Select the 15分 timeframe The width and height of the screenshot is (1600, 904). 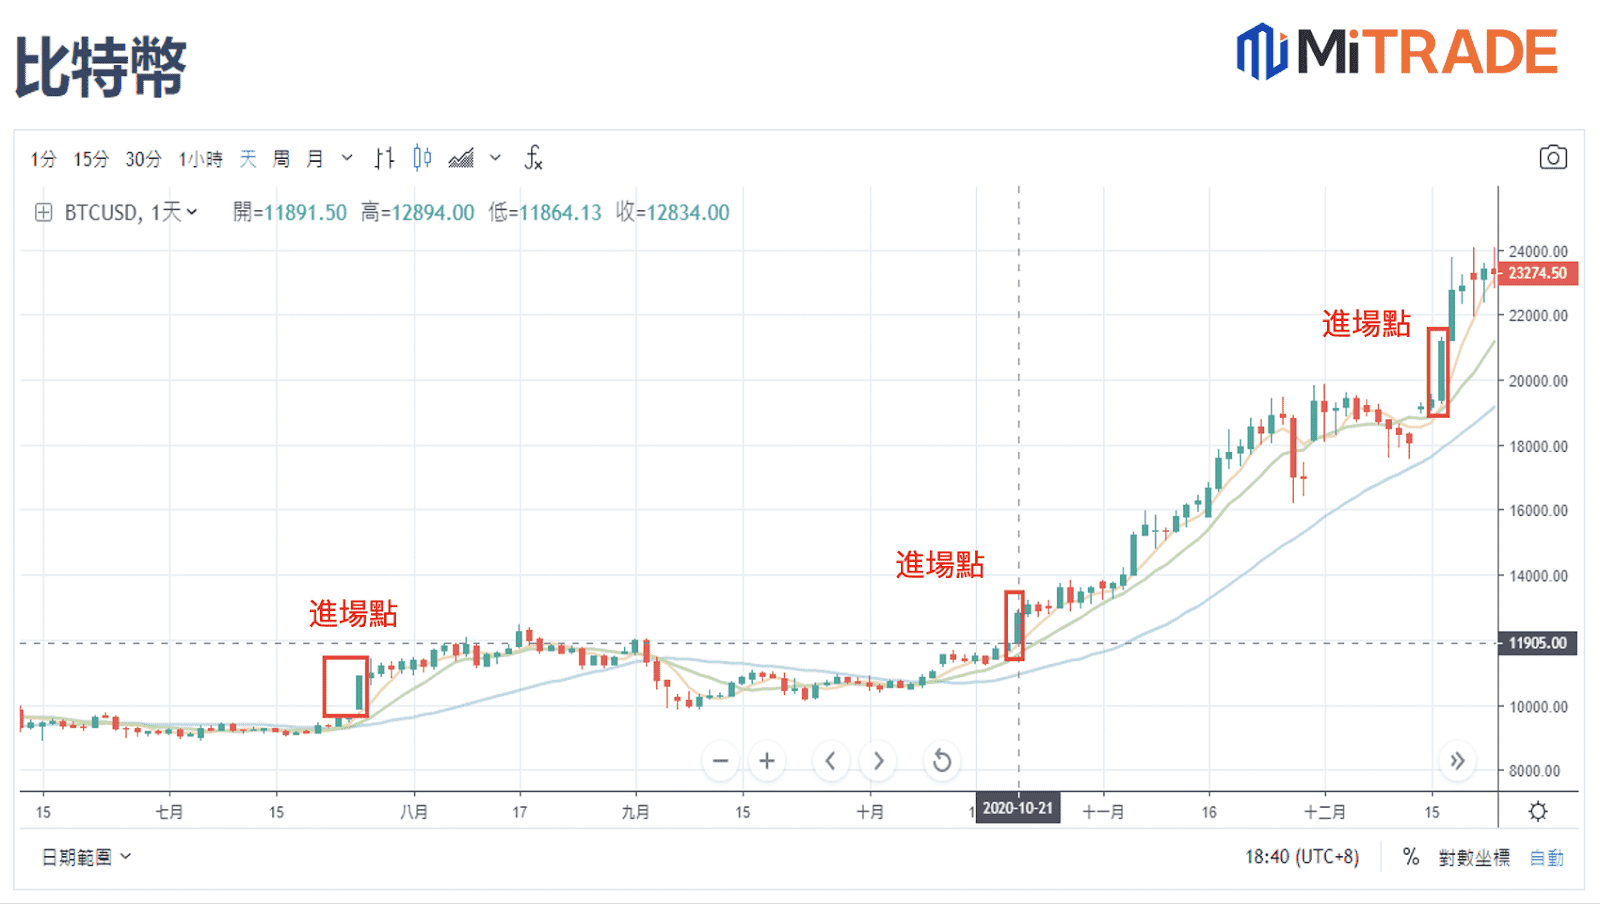(x=91, y=159)
